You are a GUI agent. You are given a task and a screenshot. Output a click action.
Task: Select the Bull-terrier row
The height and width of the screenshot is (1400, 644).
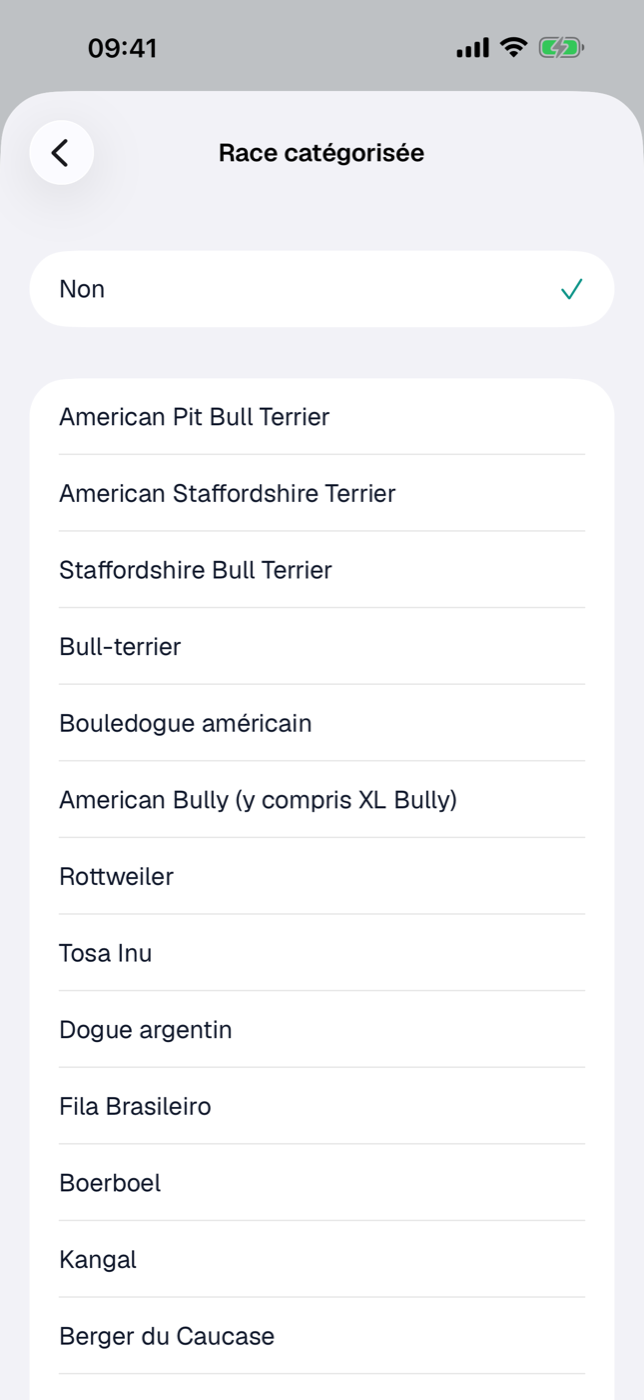pos(322,647)
